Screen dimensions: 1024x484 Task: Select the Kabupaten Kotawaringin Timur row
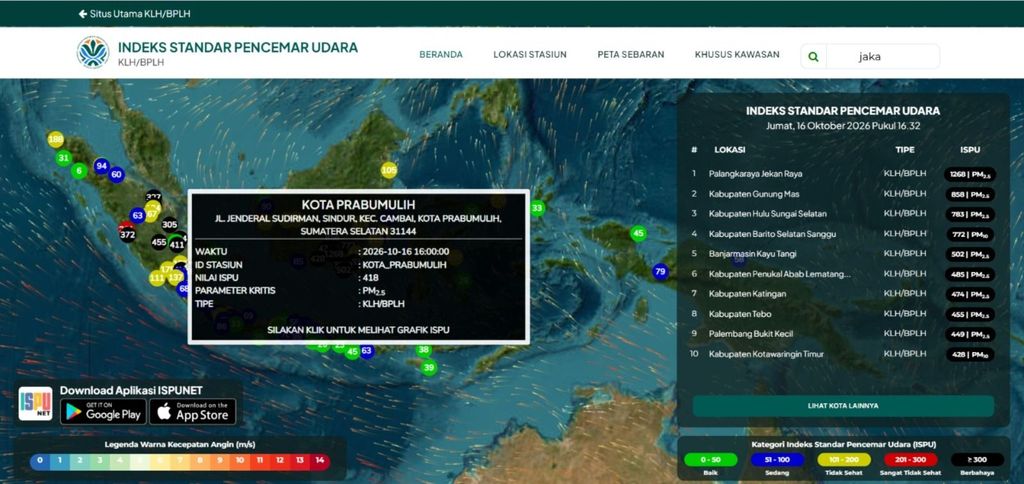(x=843, y=355)
